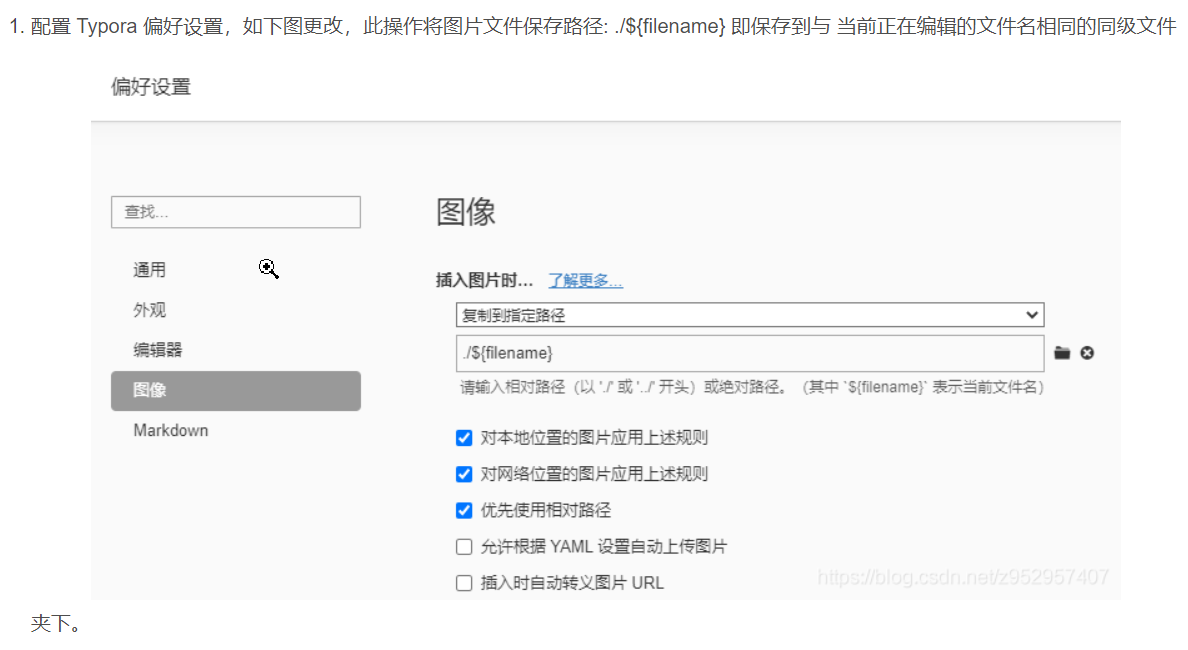Enable 允许根据 YAML 设置自动上传图片 checkbox
The width and height of the screenshot is (1188, 650).
coord(464,547)
